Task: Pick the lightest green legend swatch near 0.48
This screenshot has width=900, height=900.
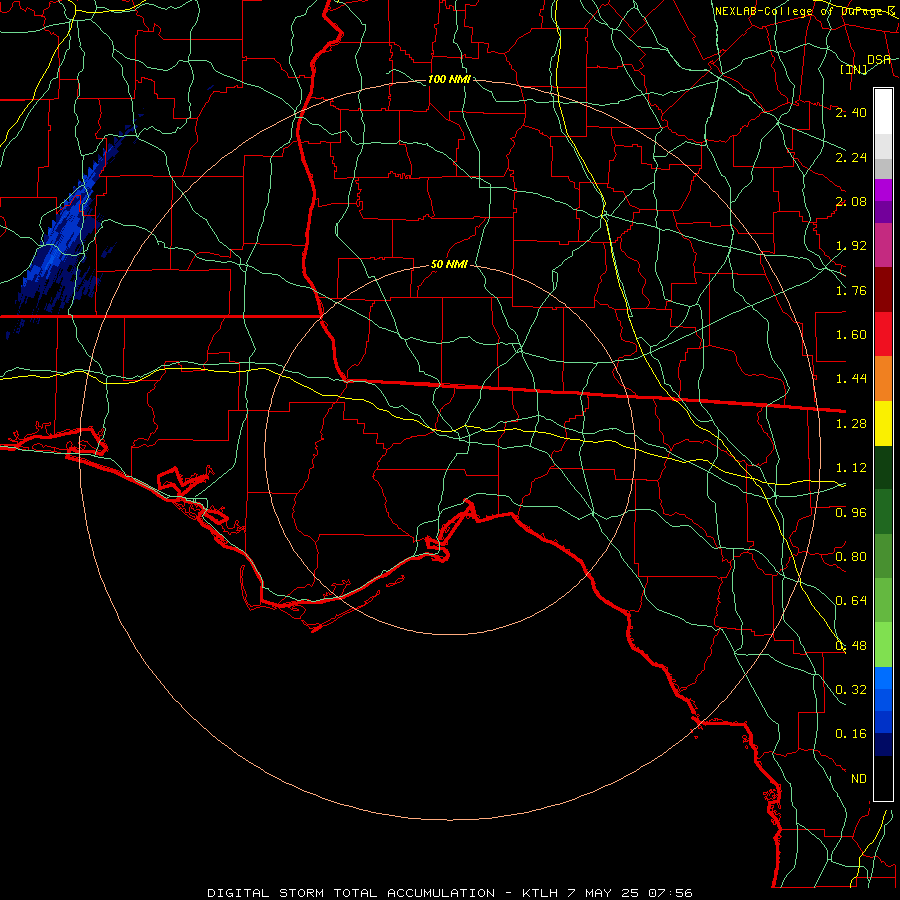Action: 883,645
